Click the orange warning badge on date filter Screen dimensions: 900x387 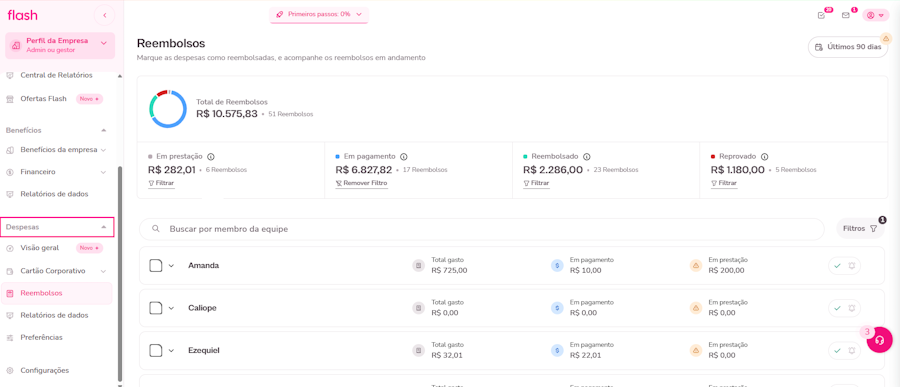click(885, 38)
